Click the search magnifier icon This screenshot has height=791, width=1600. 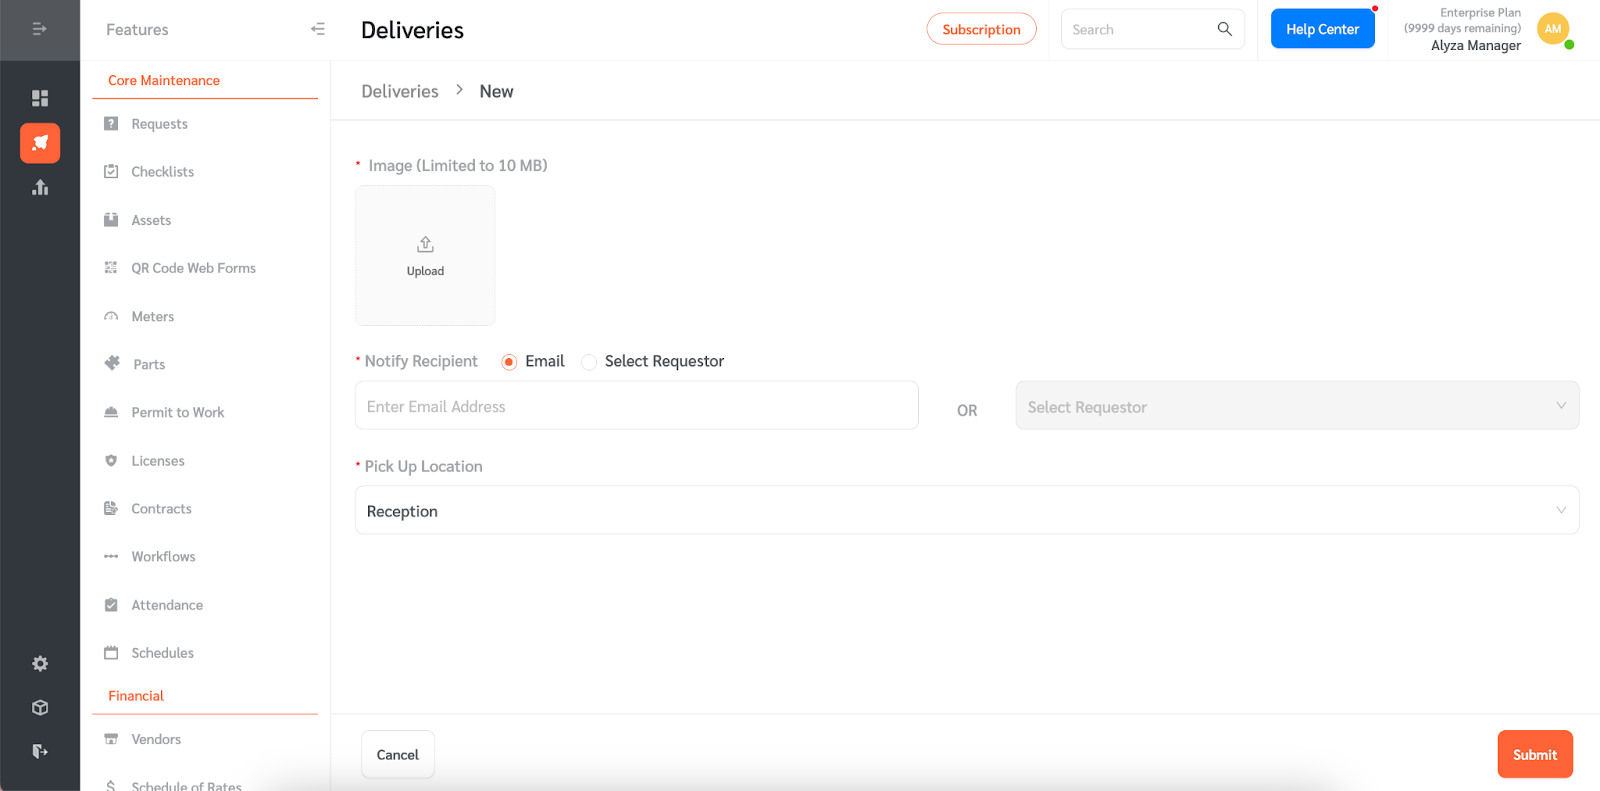(x=1224, y=29)
